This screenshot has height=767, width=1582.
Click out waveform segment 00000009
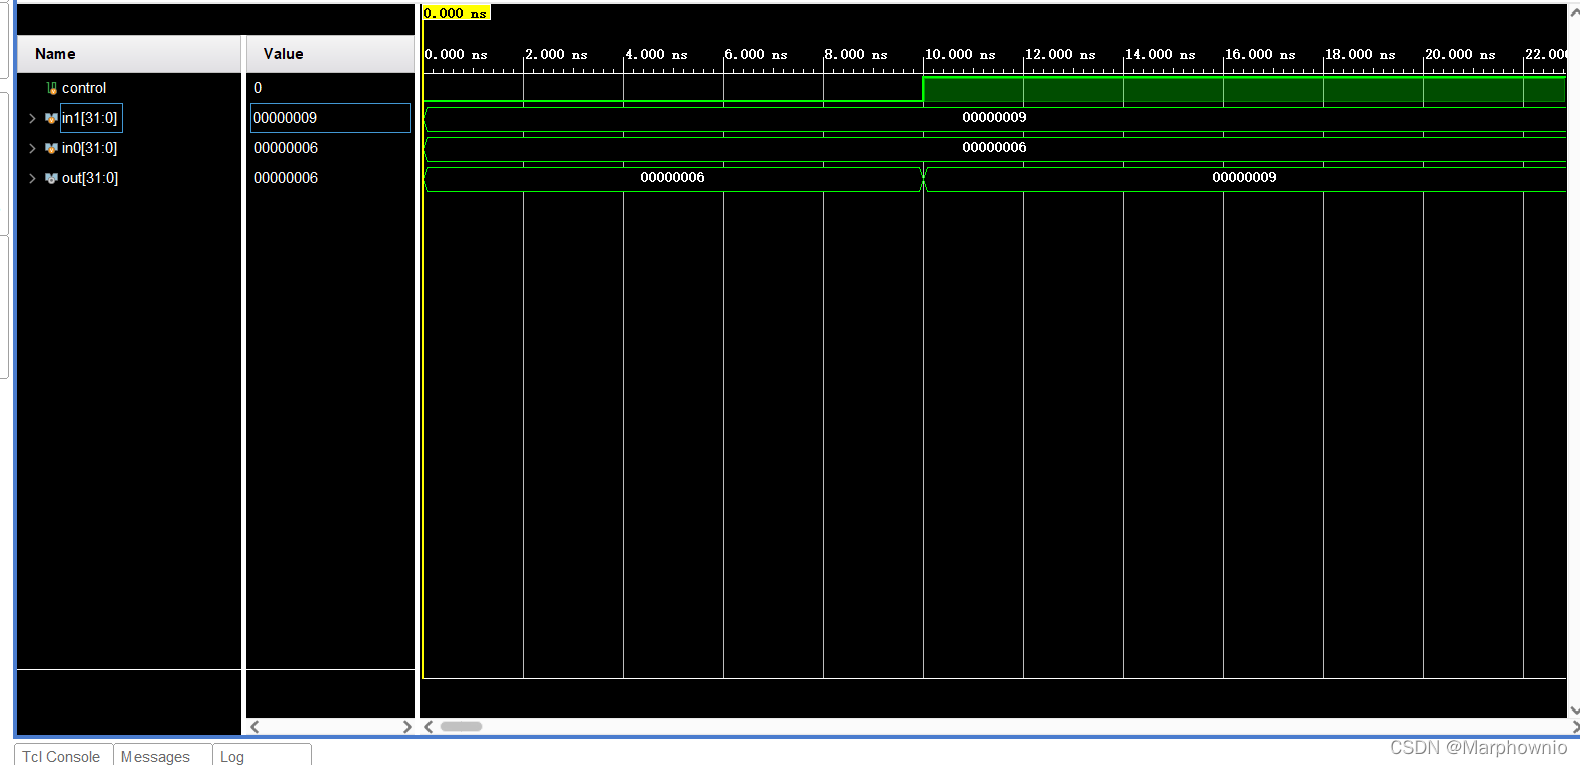coord(1245,178)
